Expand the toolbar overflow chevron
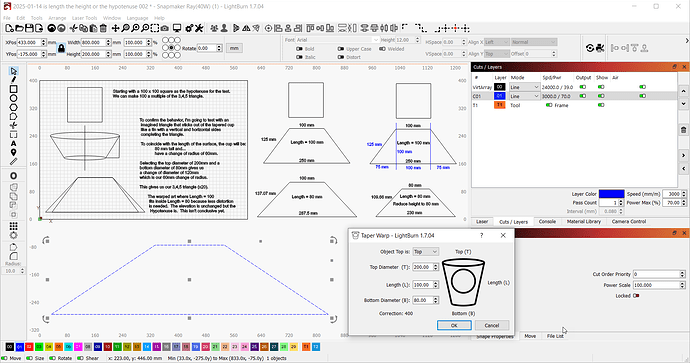This screenshot has height=363, width=690. (686, 41)
